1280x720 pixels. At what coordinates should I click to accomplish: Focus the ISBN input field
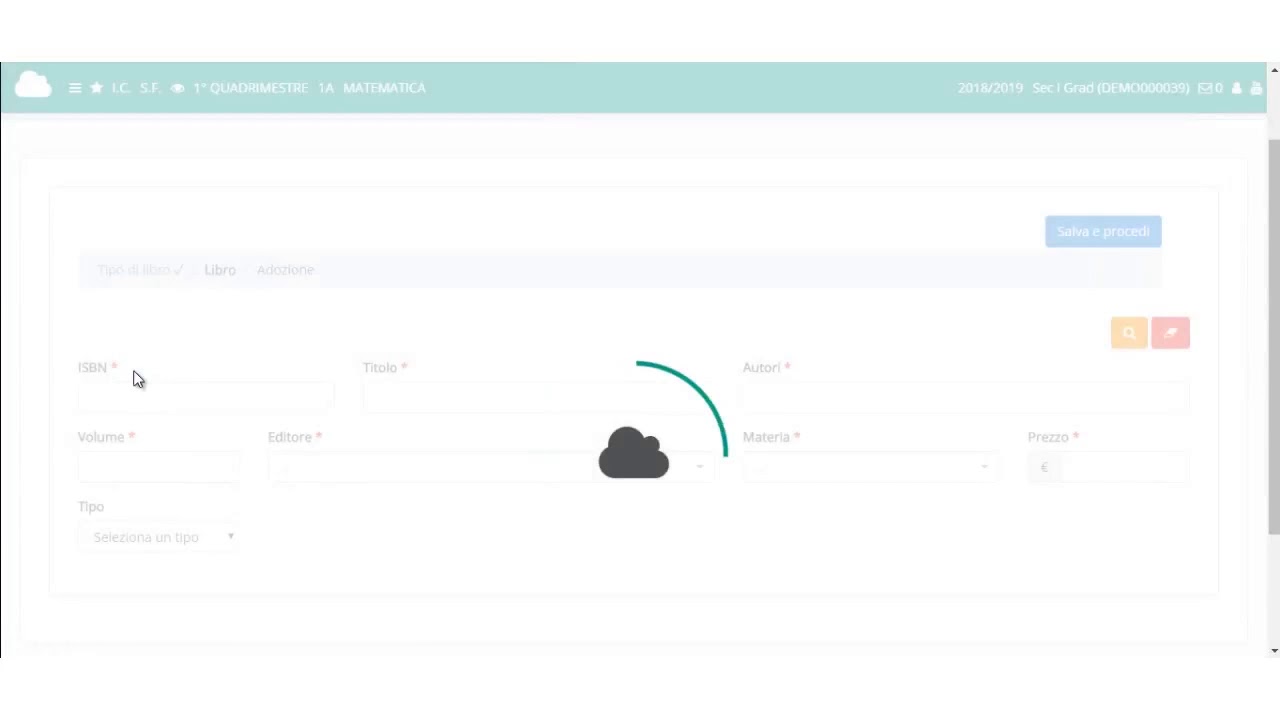[x=206, y=398]
